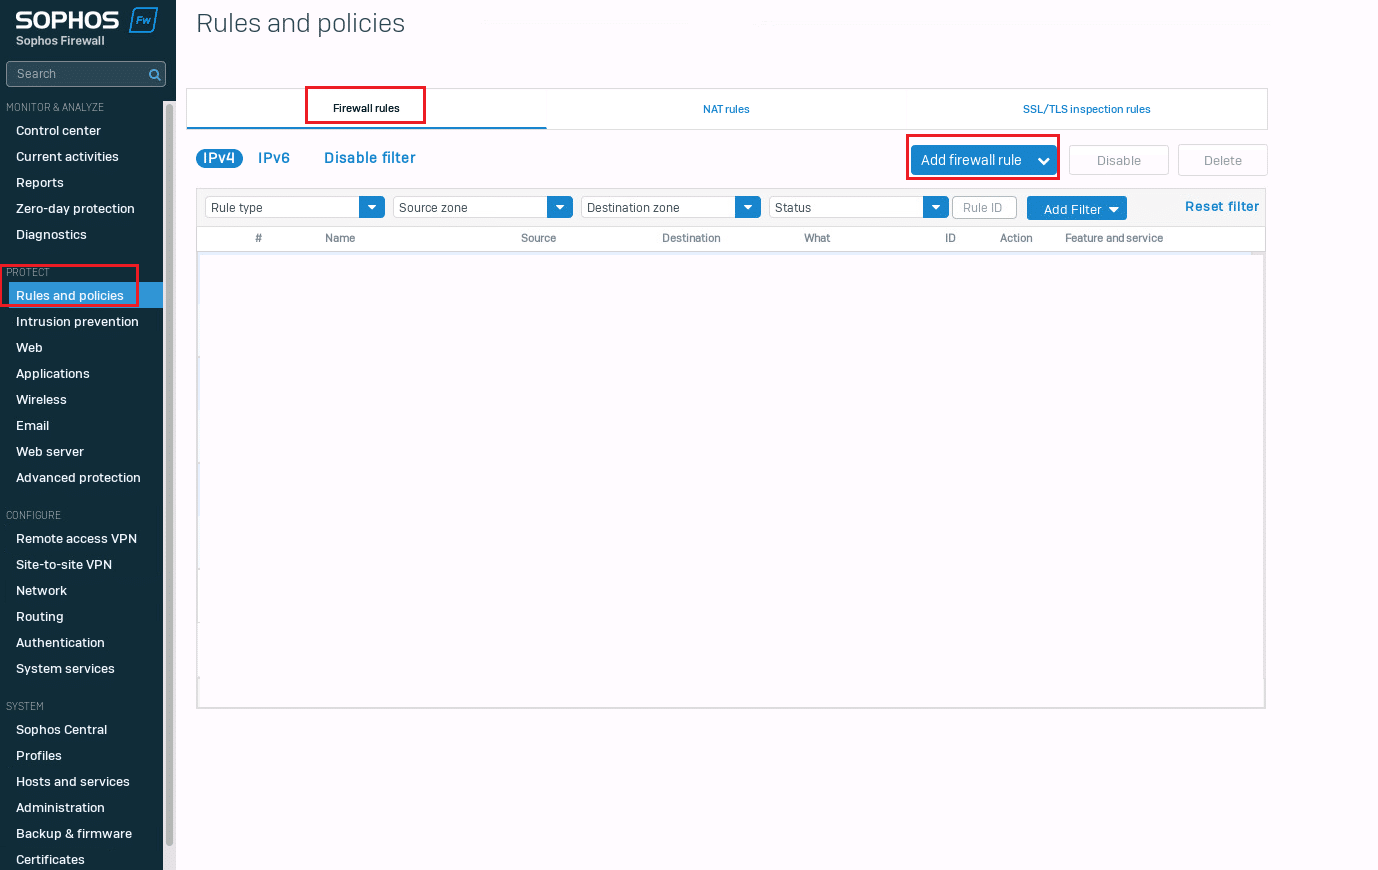Click the sidebar vertical scrollbar
Image resolution: width=1378 pixels, height=870 pixels.
169,470
